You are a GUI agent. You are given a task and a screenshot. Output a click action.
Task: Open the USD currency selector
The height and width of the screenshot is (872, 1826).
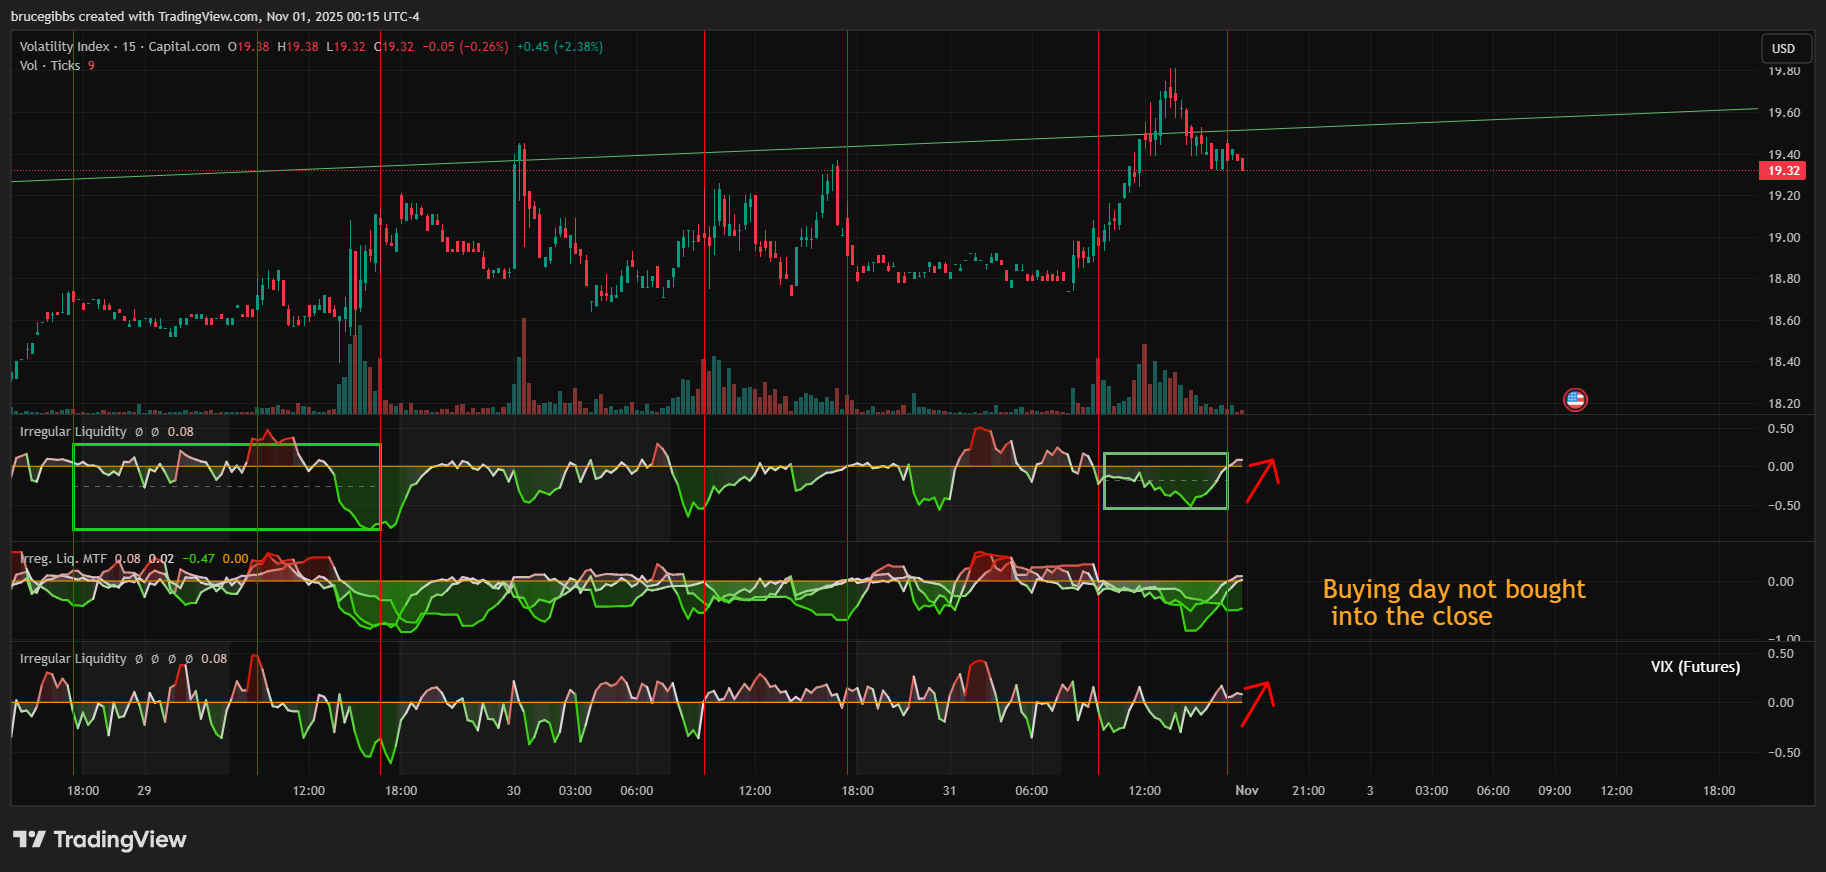pyautogui.click(x=1783, y=48)
